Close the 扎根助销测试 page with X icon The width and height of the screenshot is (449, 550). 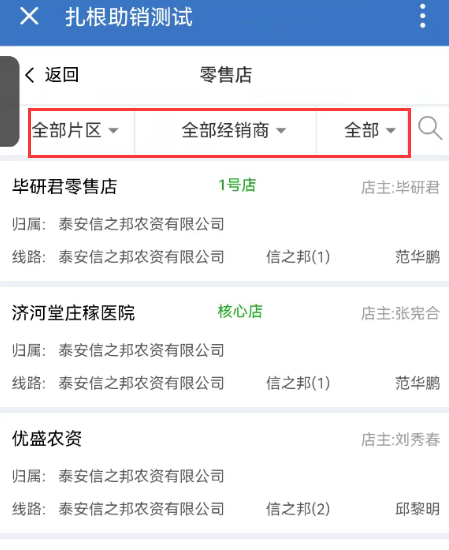point(29,16)
